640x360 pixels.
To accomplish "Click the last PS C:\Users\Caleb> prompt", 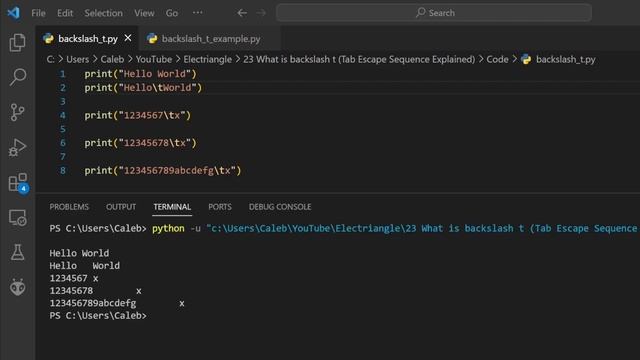I will [x=98, y=316].
